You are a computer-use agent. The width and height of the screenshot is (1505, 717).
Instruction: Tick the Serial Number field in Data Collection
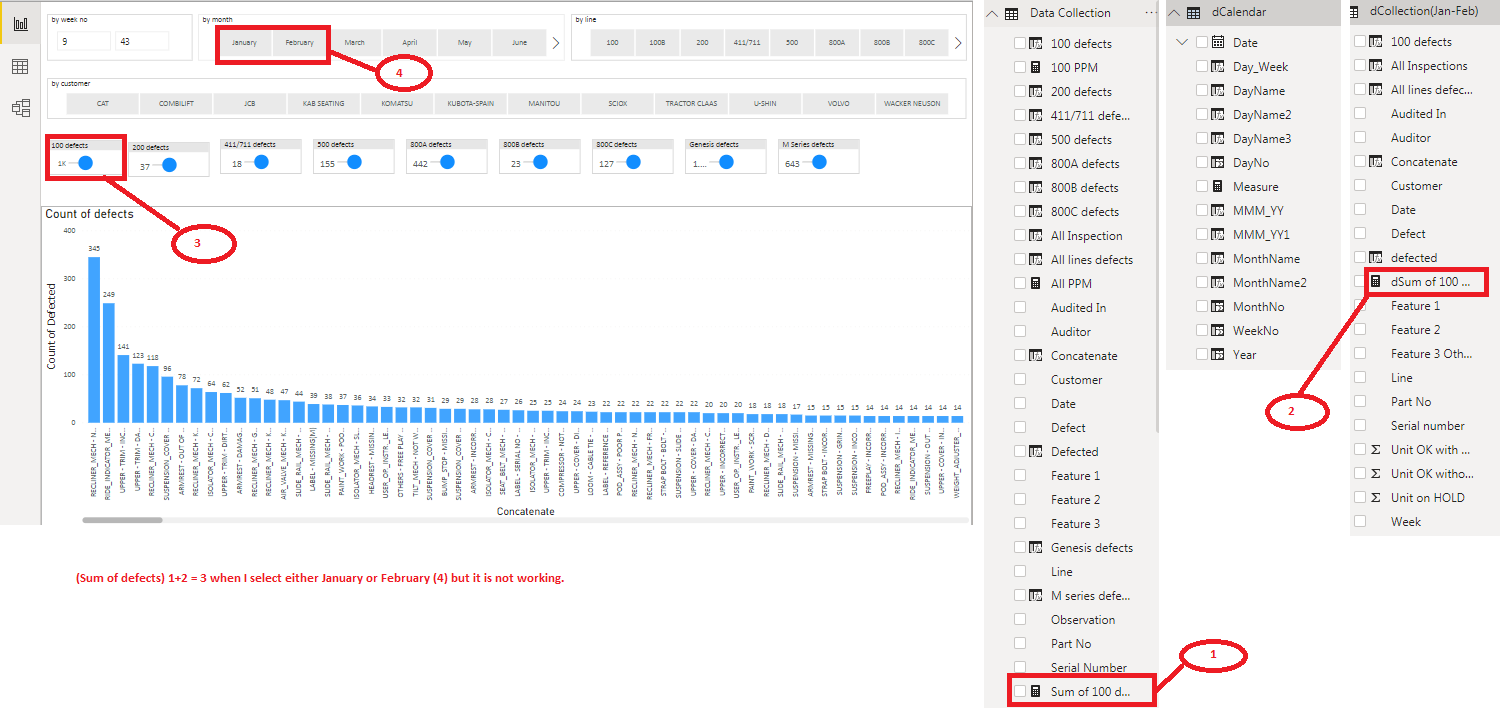(x=1019, y=667)
